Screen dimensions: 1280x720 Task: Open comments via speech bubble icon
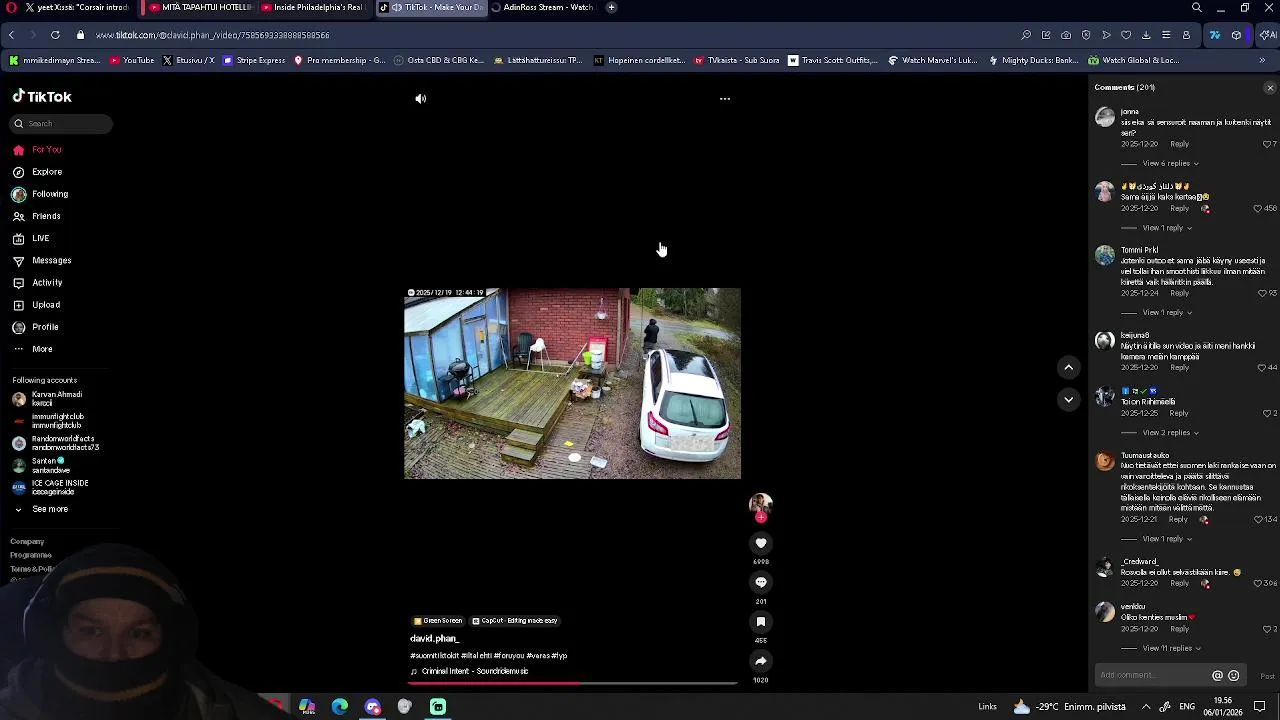[x=761, y=582]
